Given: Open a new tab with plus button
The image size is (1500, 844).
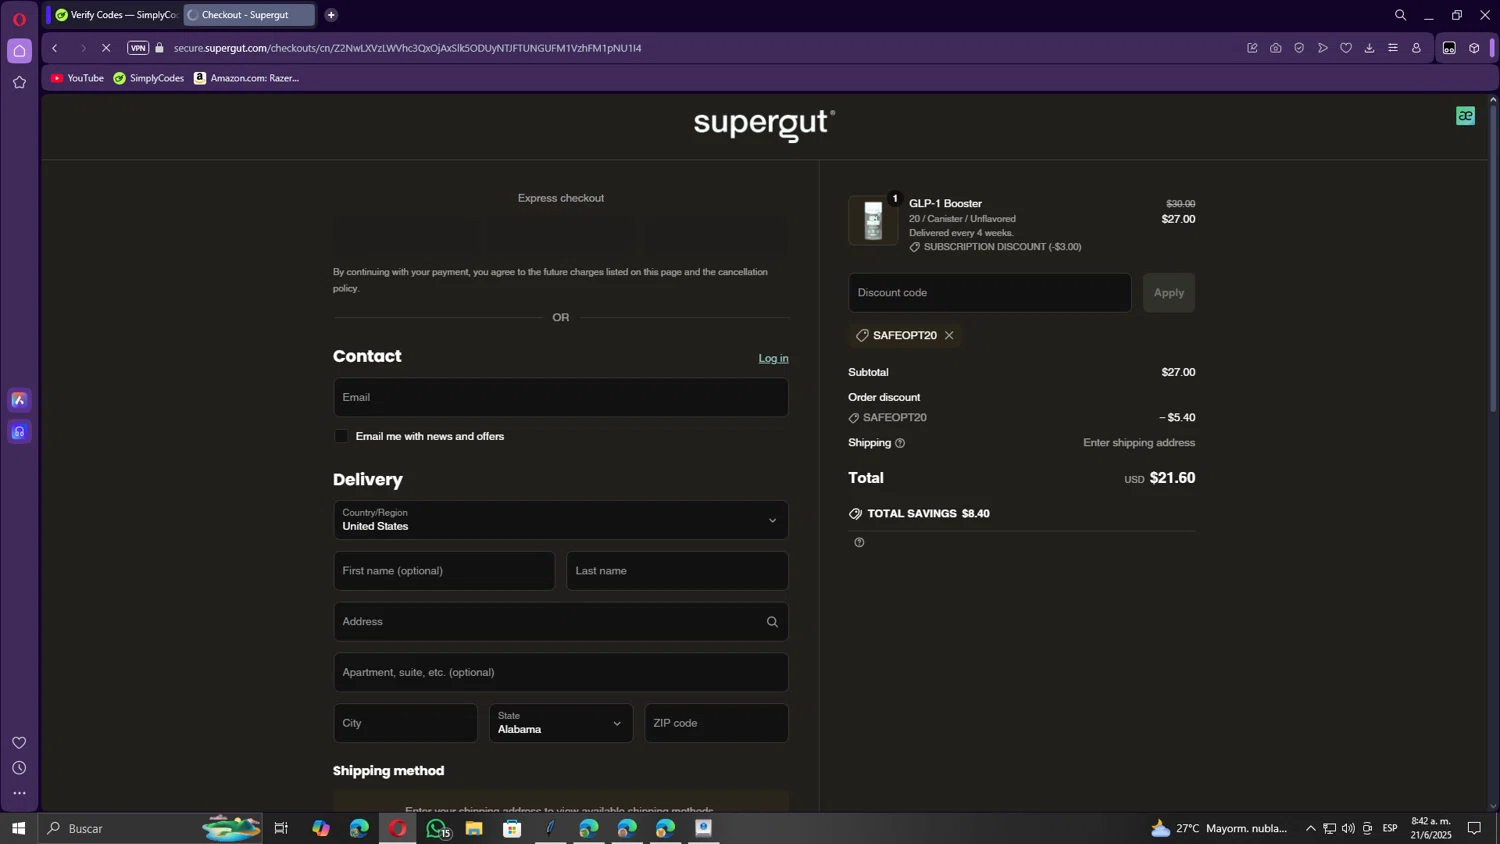Looking at the screenshot, I should [331, 15].
